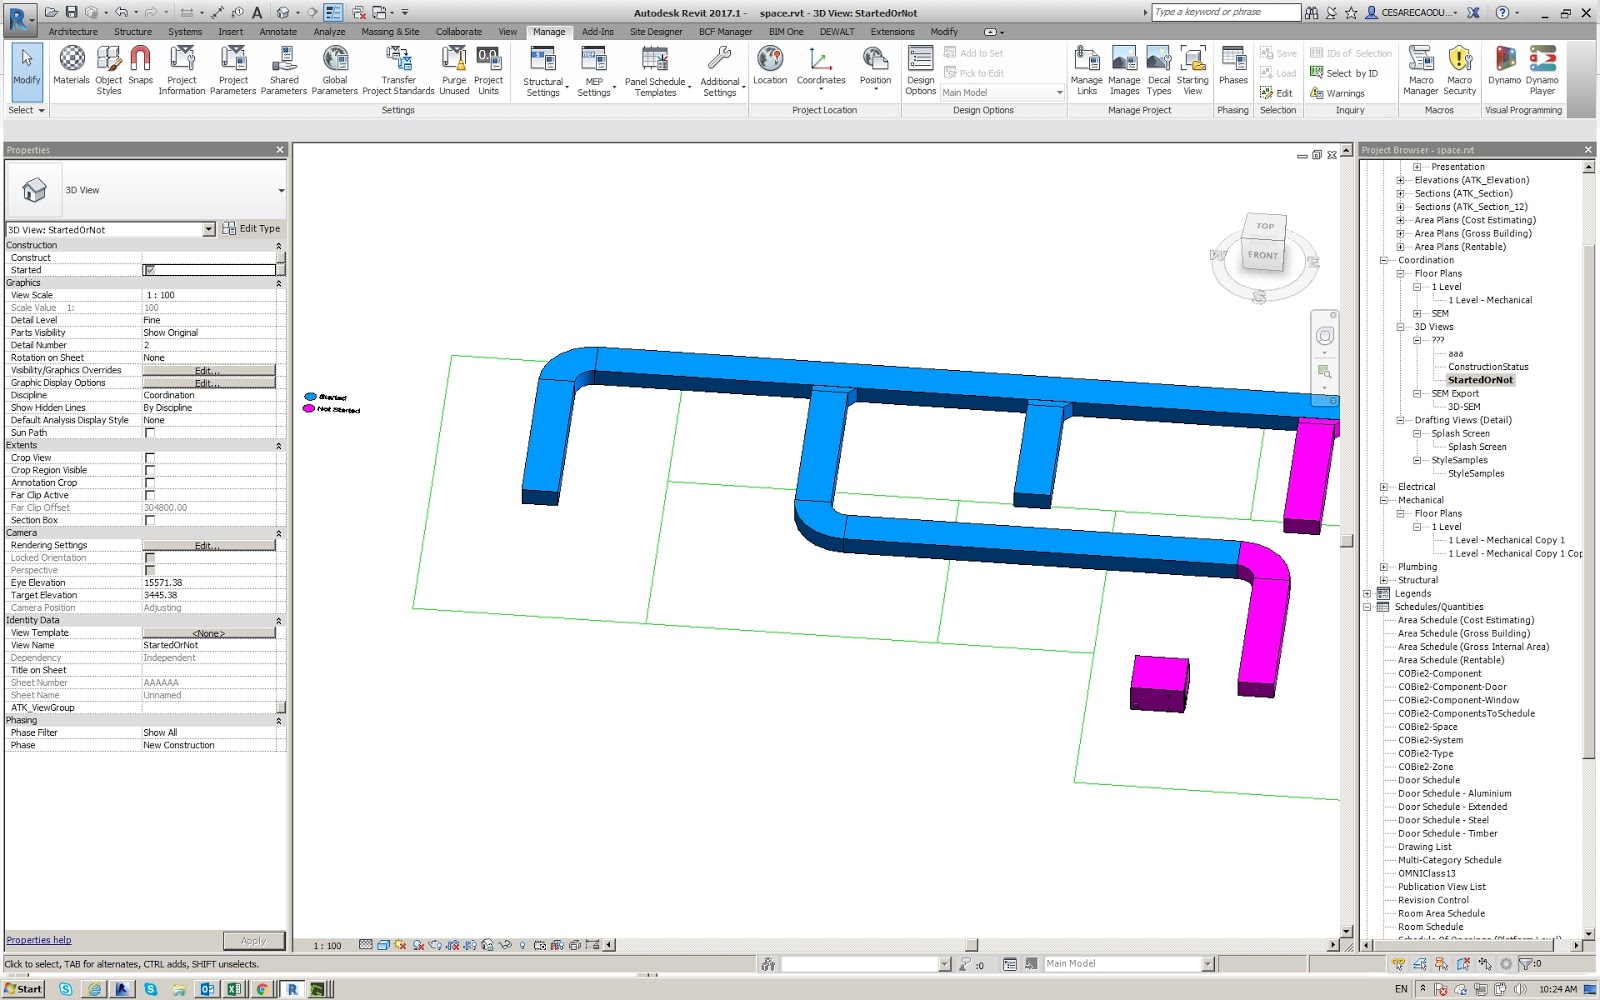Launch the Macro Manager

[1420, 66]
